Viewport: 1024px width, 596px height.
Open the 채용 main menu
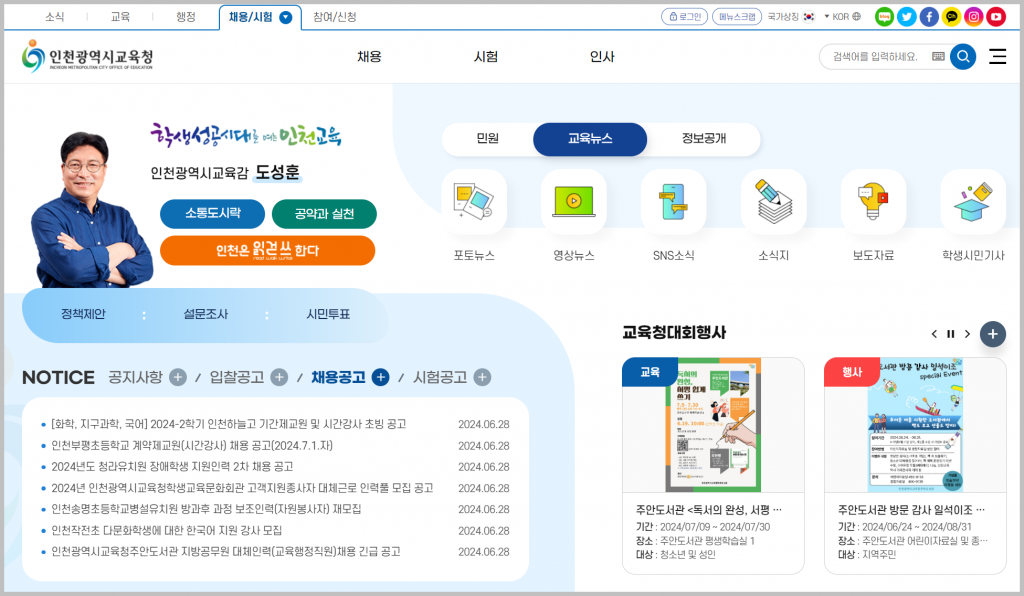[369, 57]
